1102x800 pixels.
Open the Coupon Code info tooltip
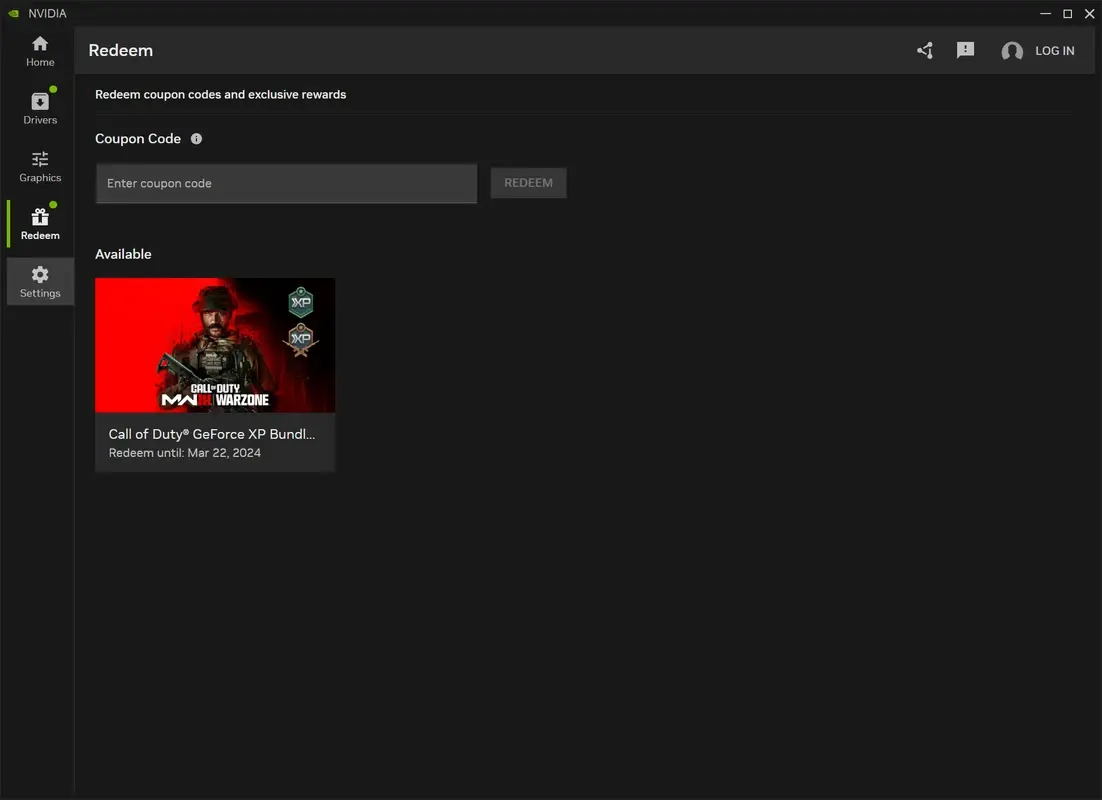(196, 138)
